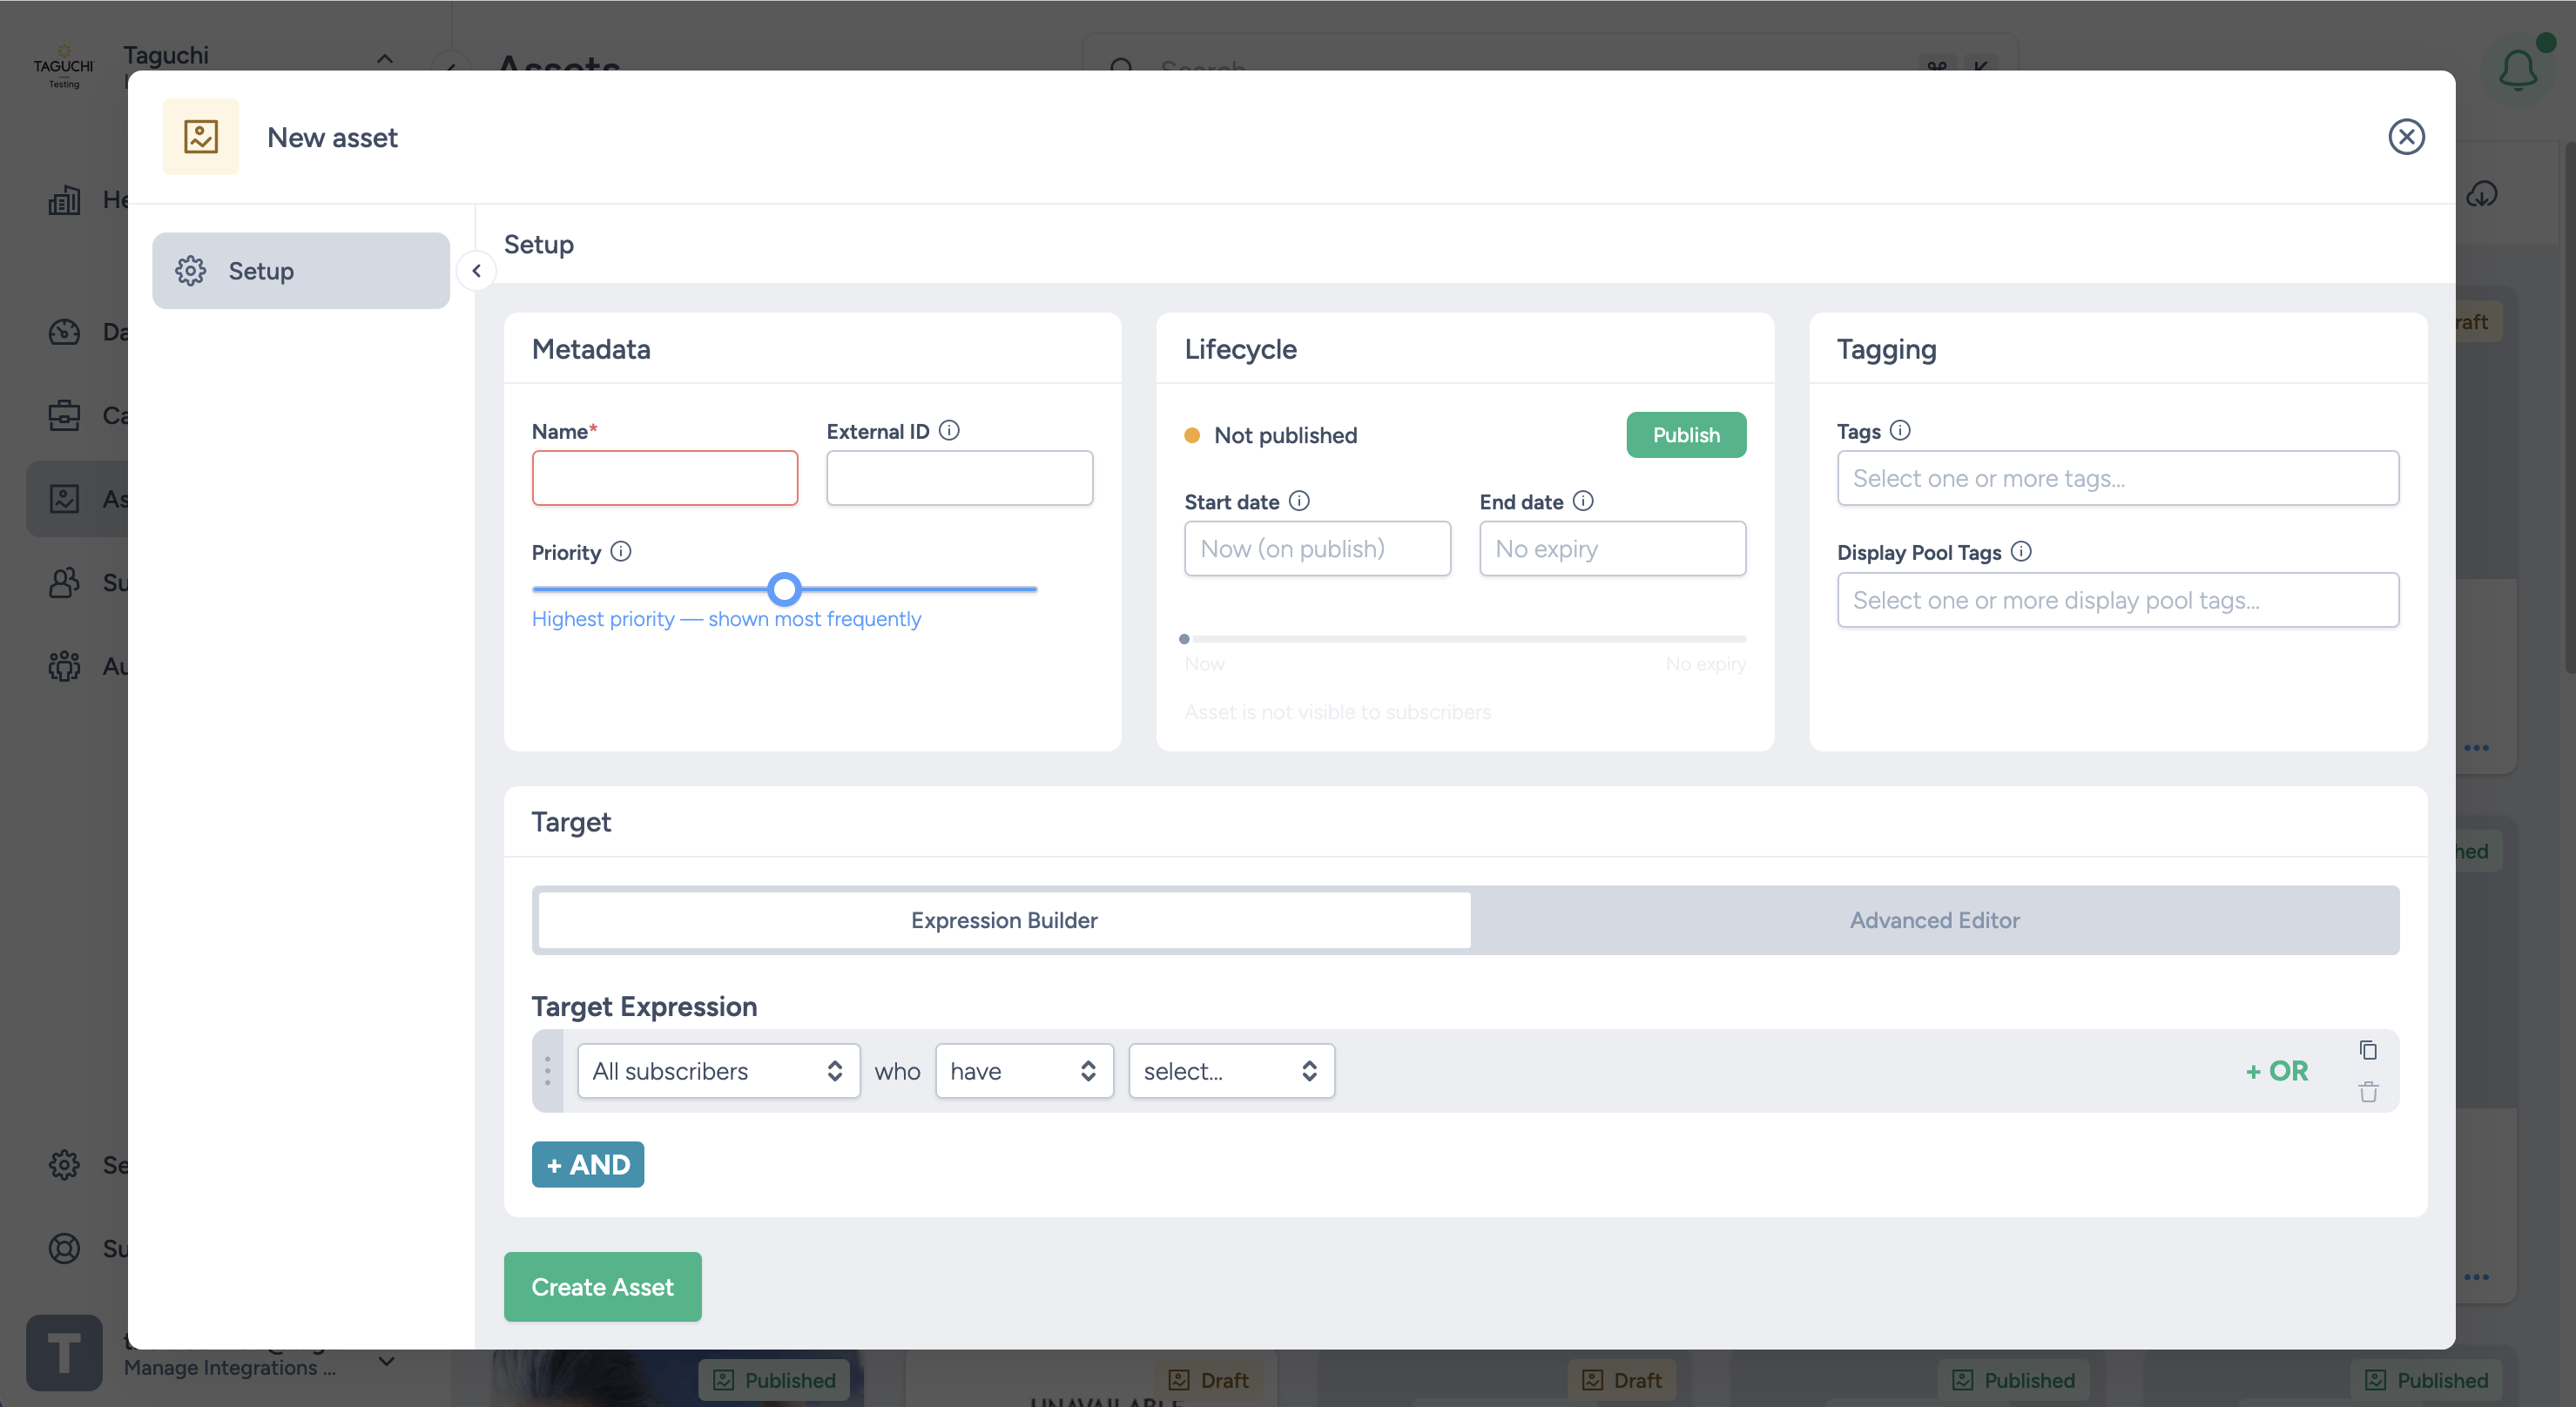Open notifications bell behind the dialog
The height and width of the screenshot is (1407, 2576).
point(2518,70)
